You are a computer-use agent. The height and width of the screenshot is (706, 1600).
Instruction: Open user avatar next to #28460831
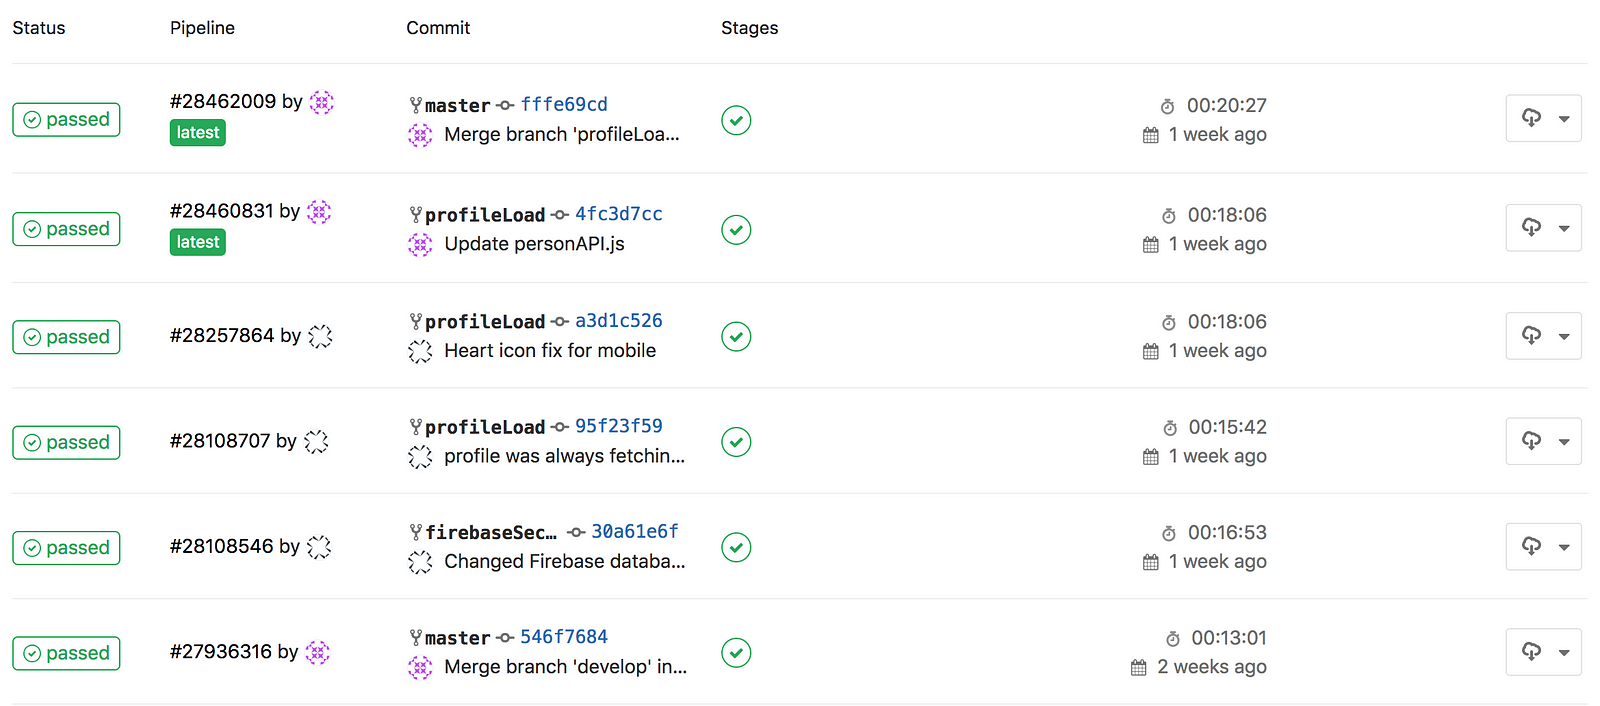[x=319, y=212]
